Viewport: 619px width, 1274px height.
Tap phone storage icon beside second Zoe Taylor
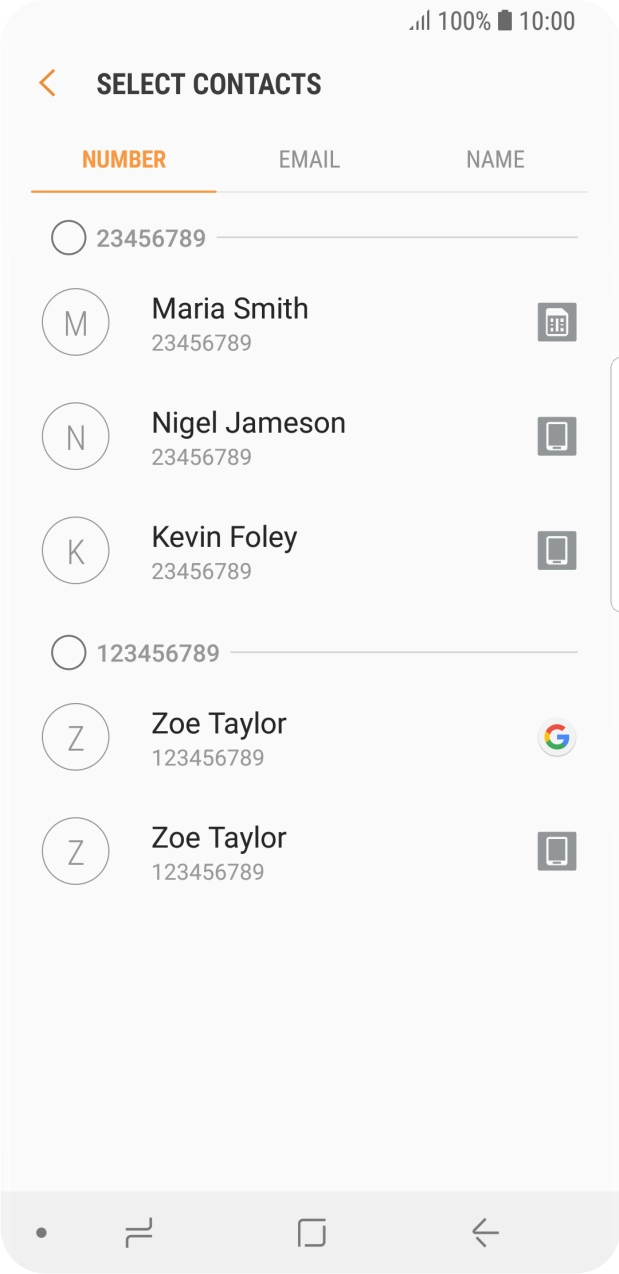point(557,852)
